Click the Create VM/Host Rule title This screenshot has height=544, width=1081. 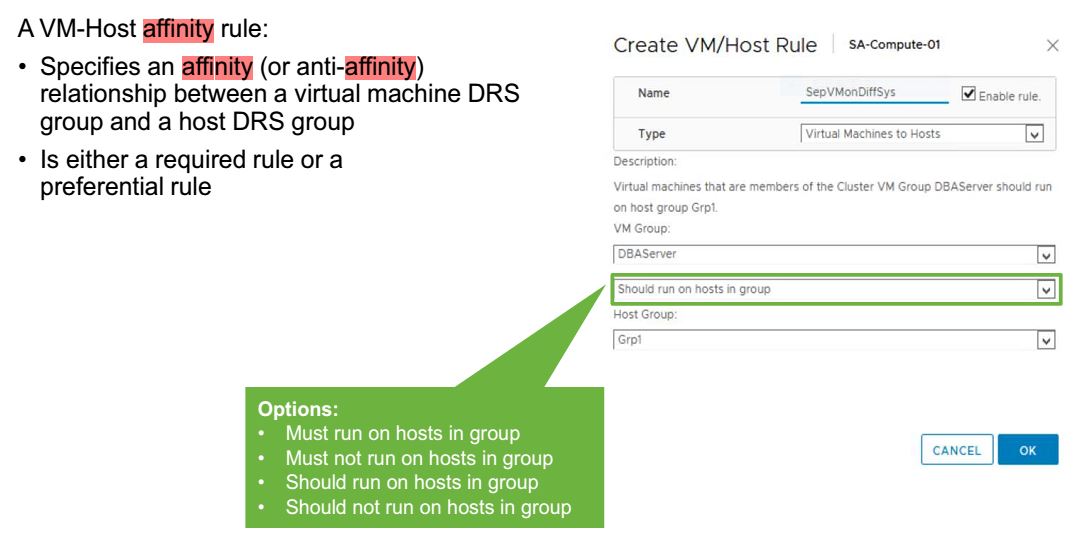click(715, 46)
